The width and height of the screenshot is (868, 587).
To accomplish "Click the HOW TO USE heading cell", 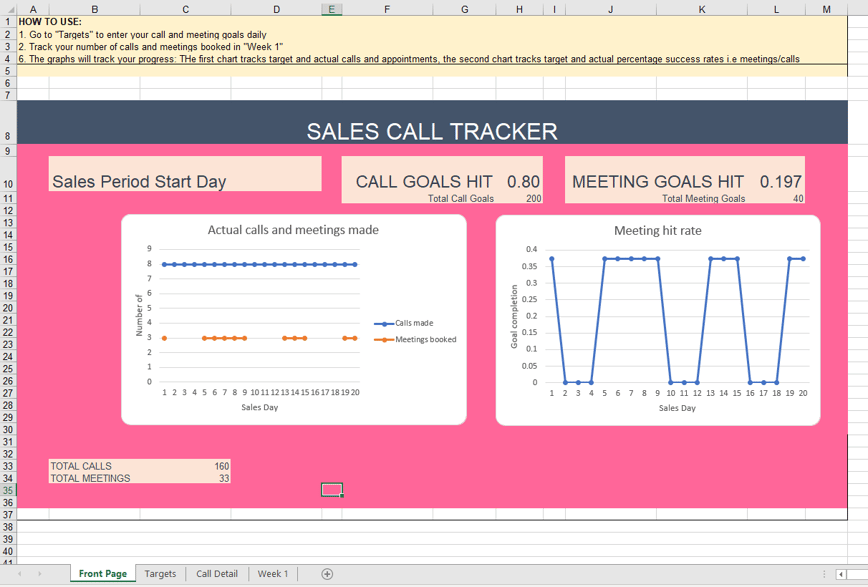I will coord(50,22).
